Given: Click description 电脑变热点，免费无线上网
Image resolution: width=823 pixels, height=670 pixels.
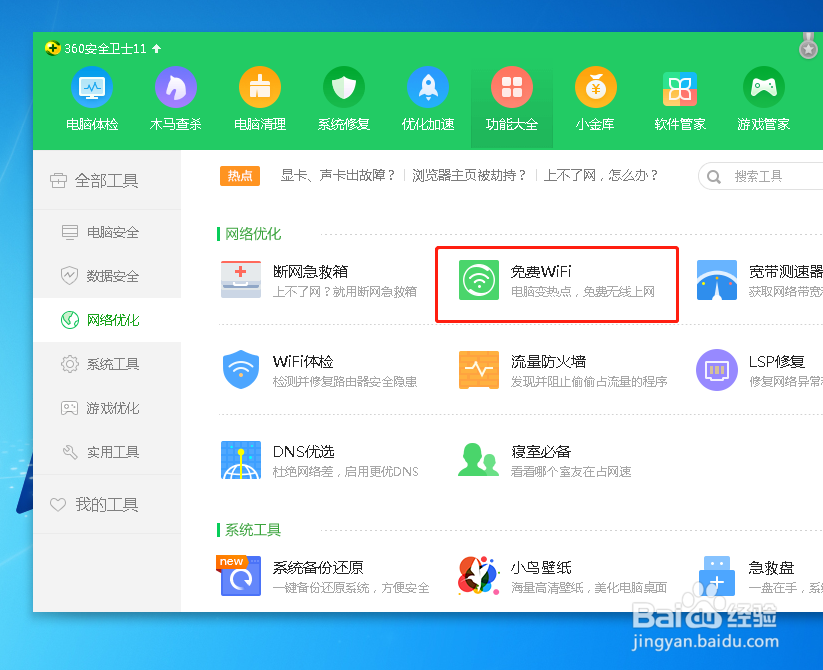Looking at the screenshot, I should click(x=583, y=292).
